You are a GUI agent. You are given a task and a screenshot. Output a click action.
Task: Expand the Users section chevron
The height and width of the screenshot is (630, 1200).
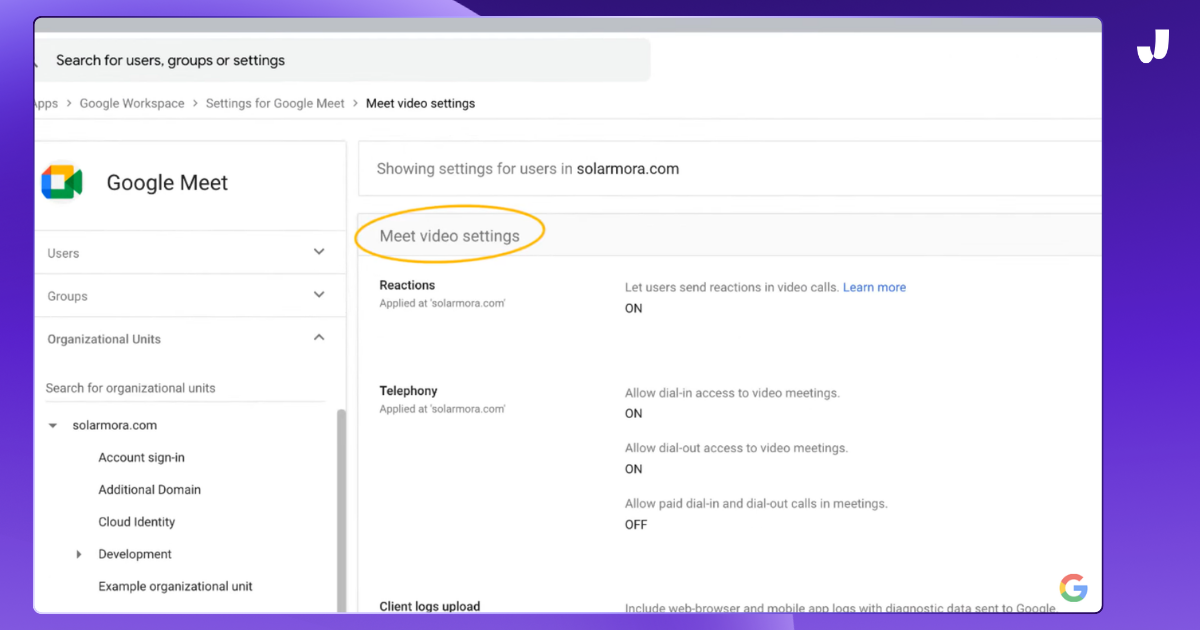319,252
